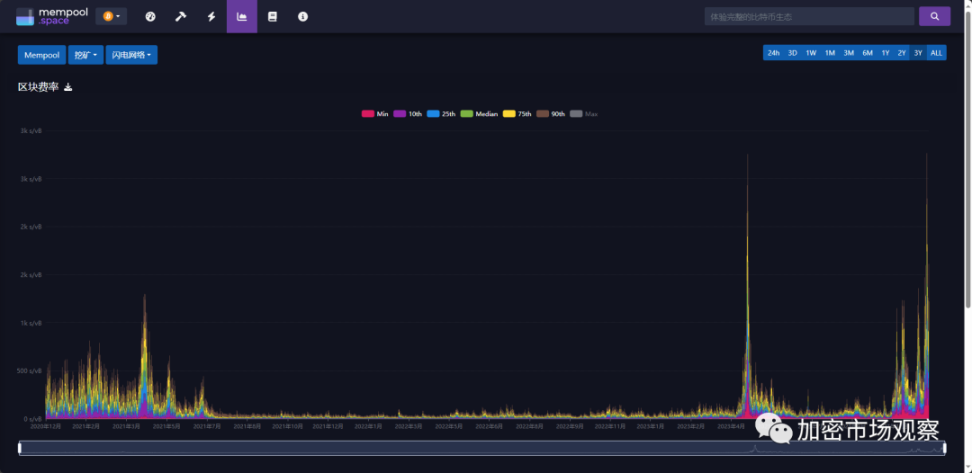The width and height of the screenshot is (972, 473).
Task: Expand the 闪电网络 dropdown menu
Action: [x=131, y=55]
